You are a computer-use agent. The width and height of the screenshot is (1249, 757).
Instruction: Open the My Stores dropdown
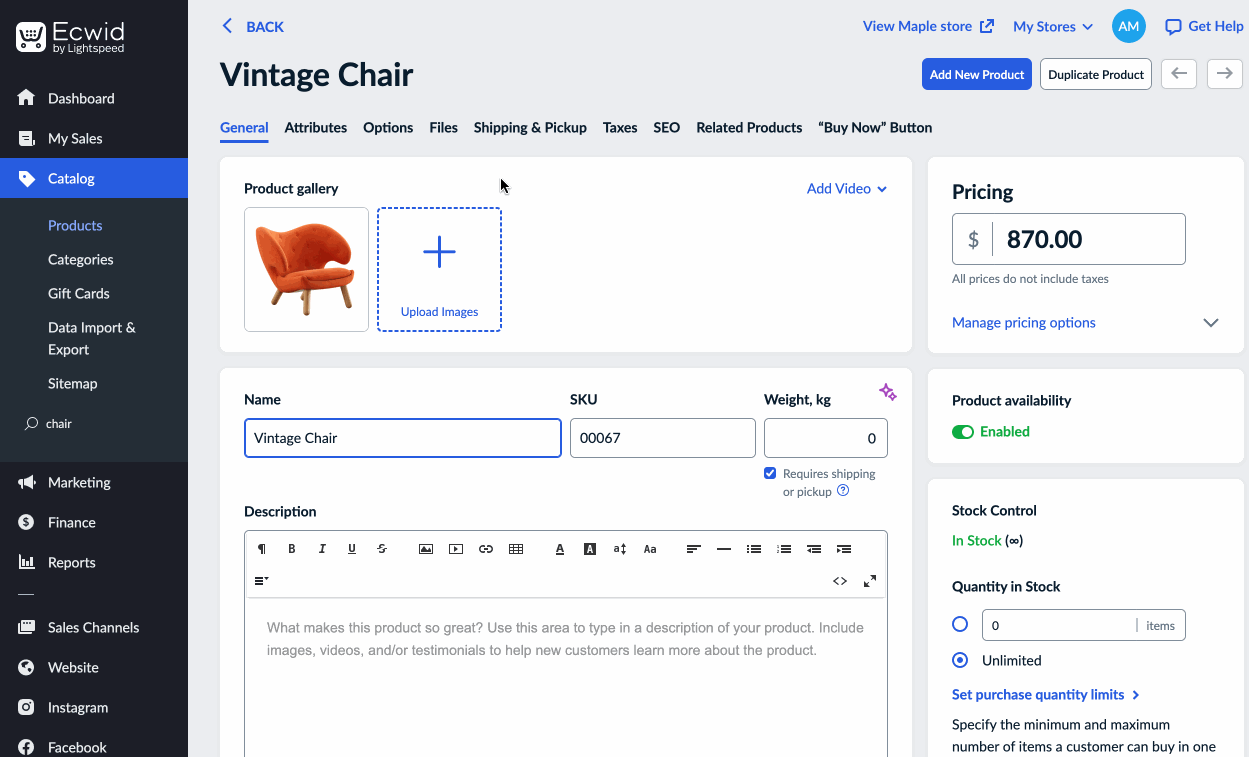1053,27
